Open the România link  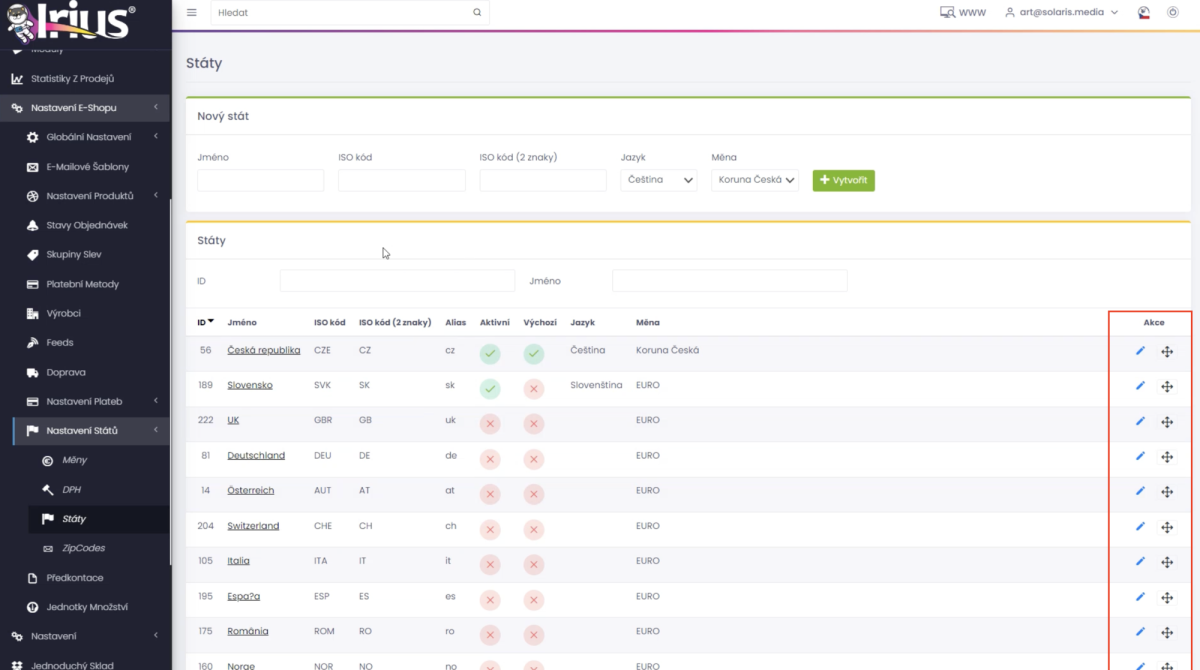tap(248, 631)
